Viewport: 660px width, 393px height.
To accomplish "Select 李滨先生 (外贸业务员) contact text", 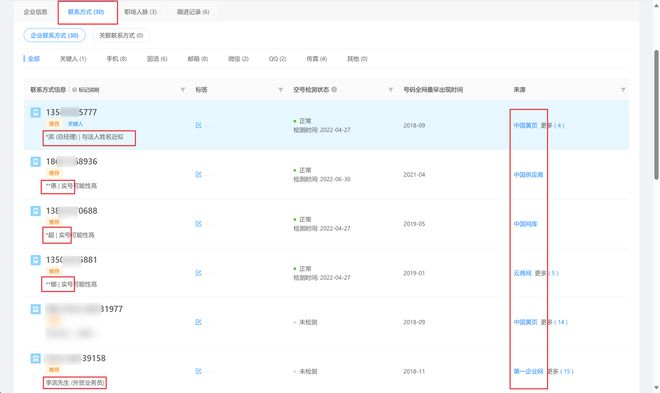I will pyautogui.click(x=75, y=383).
